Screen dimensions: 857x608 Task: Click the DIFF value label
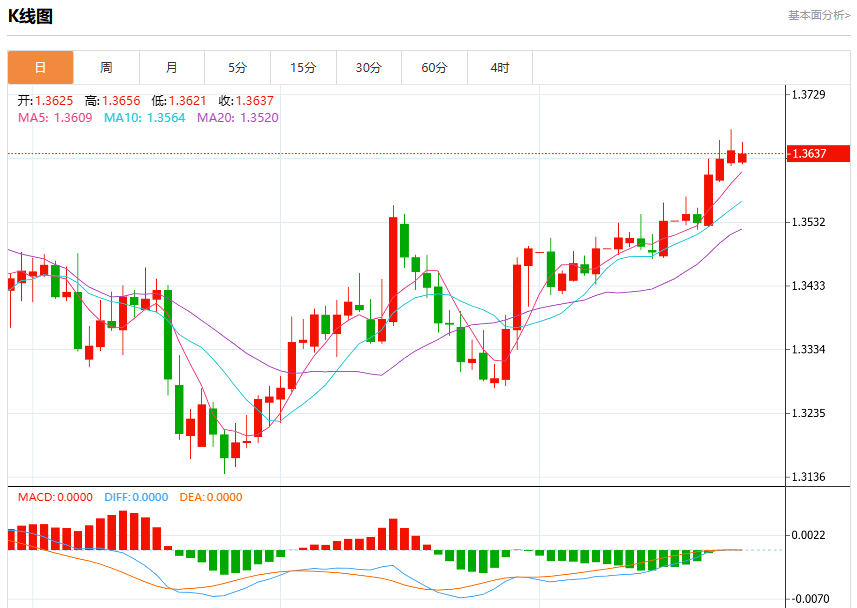pos(136,497)
